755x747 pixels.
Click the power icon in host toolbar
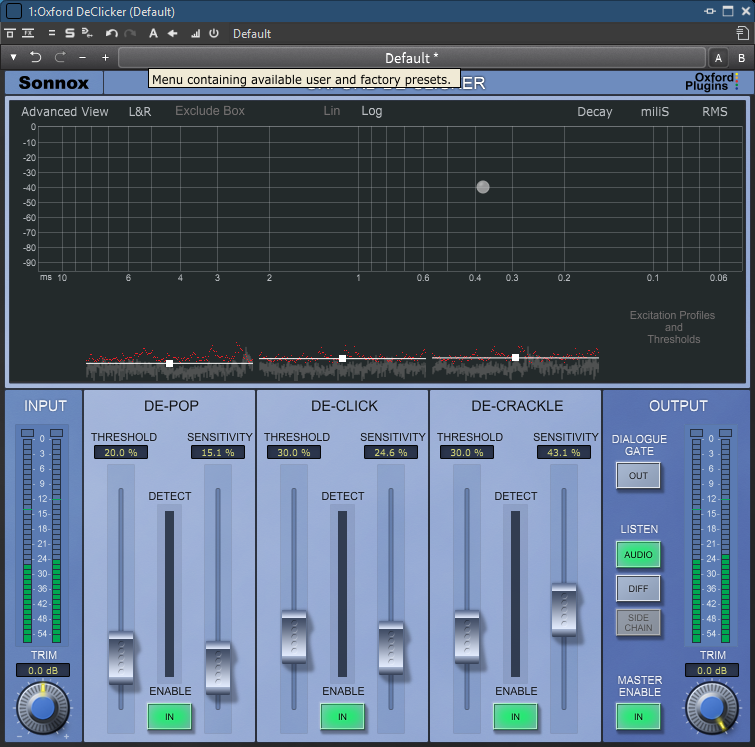(x=213, y=34)
